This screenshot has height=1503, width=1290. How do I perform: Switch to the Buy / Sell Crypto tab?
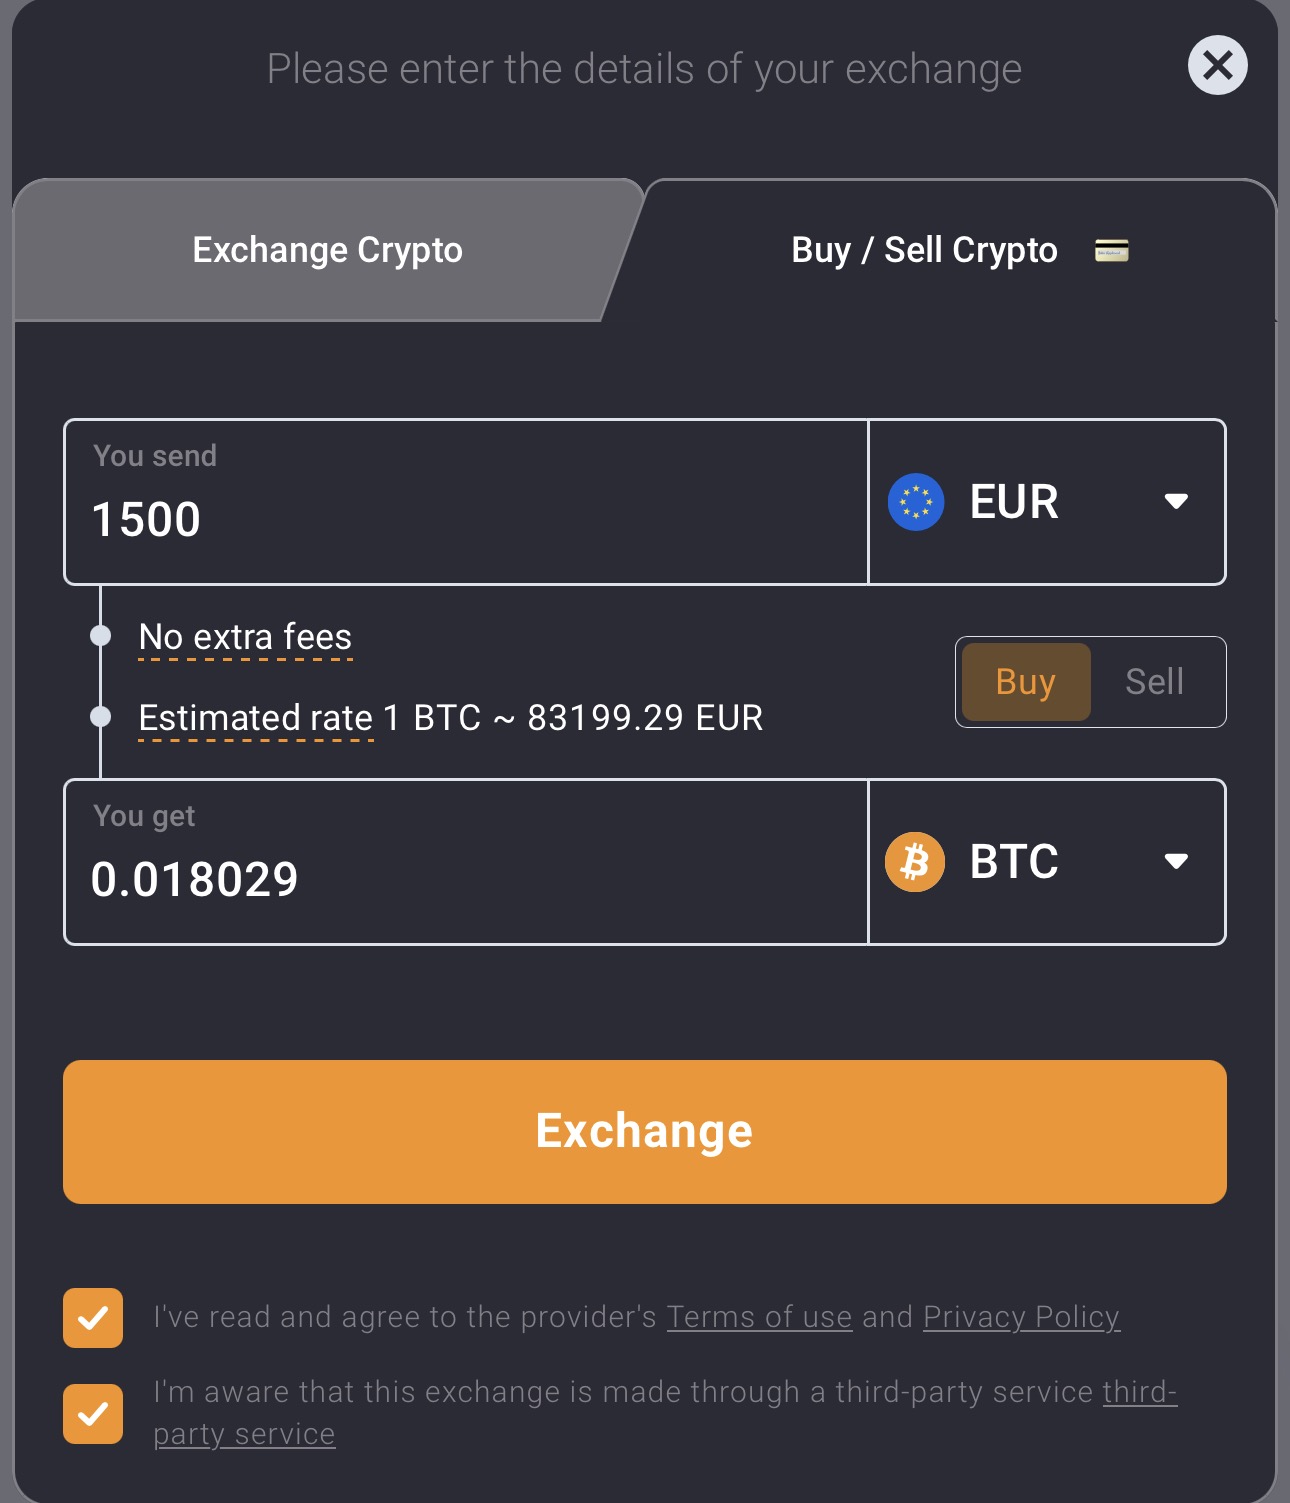click(923, 250)
